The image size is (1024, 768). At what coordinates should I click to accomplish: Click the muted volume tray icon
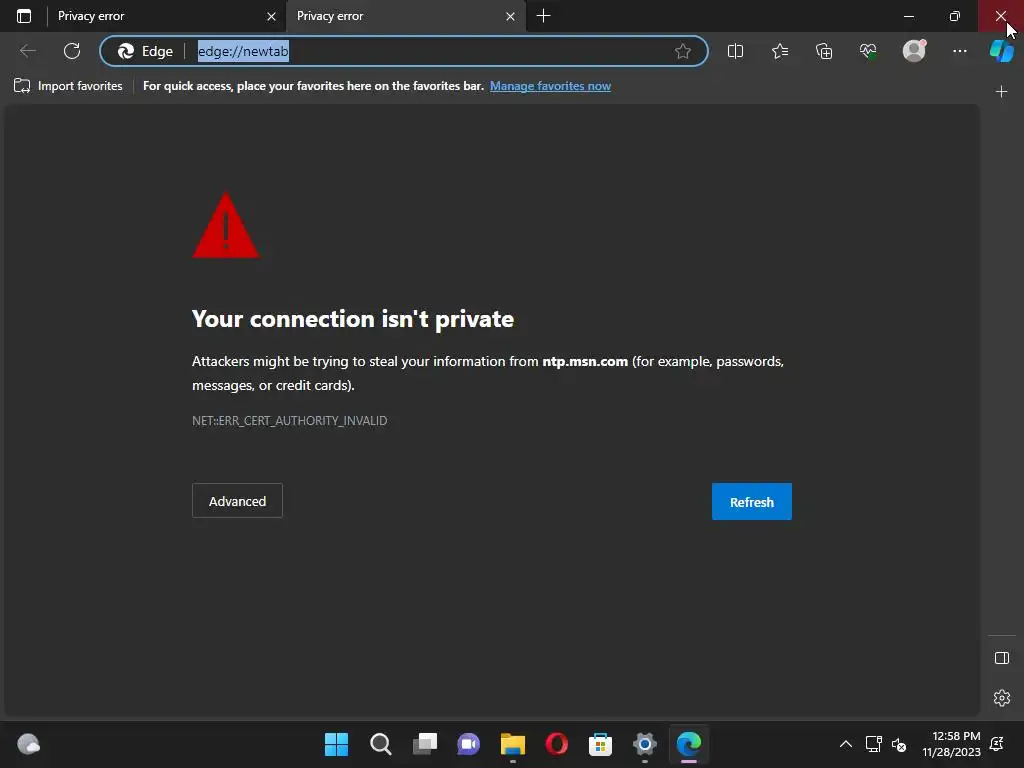click(x=899, y=744)
